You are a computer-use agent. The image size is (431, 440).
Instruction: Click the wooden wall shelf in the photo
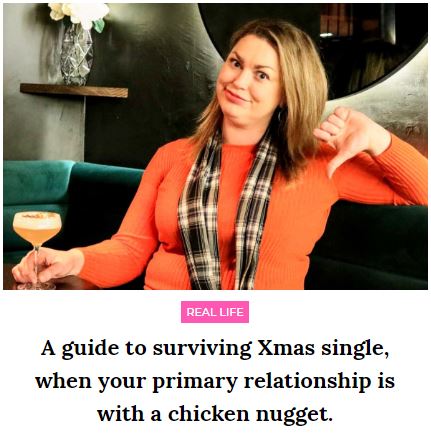point(74,90)
